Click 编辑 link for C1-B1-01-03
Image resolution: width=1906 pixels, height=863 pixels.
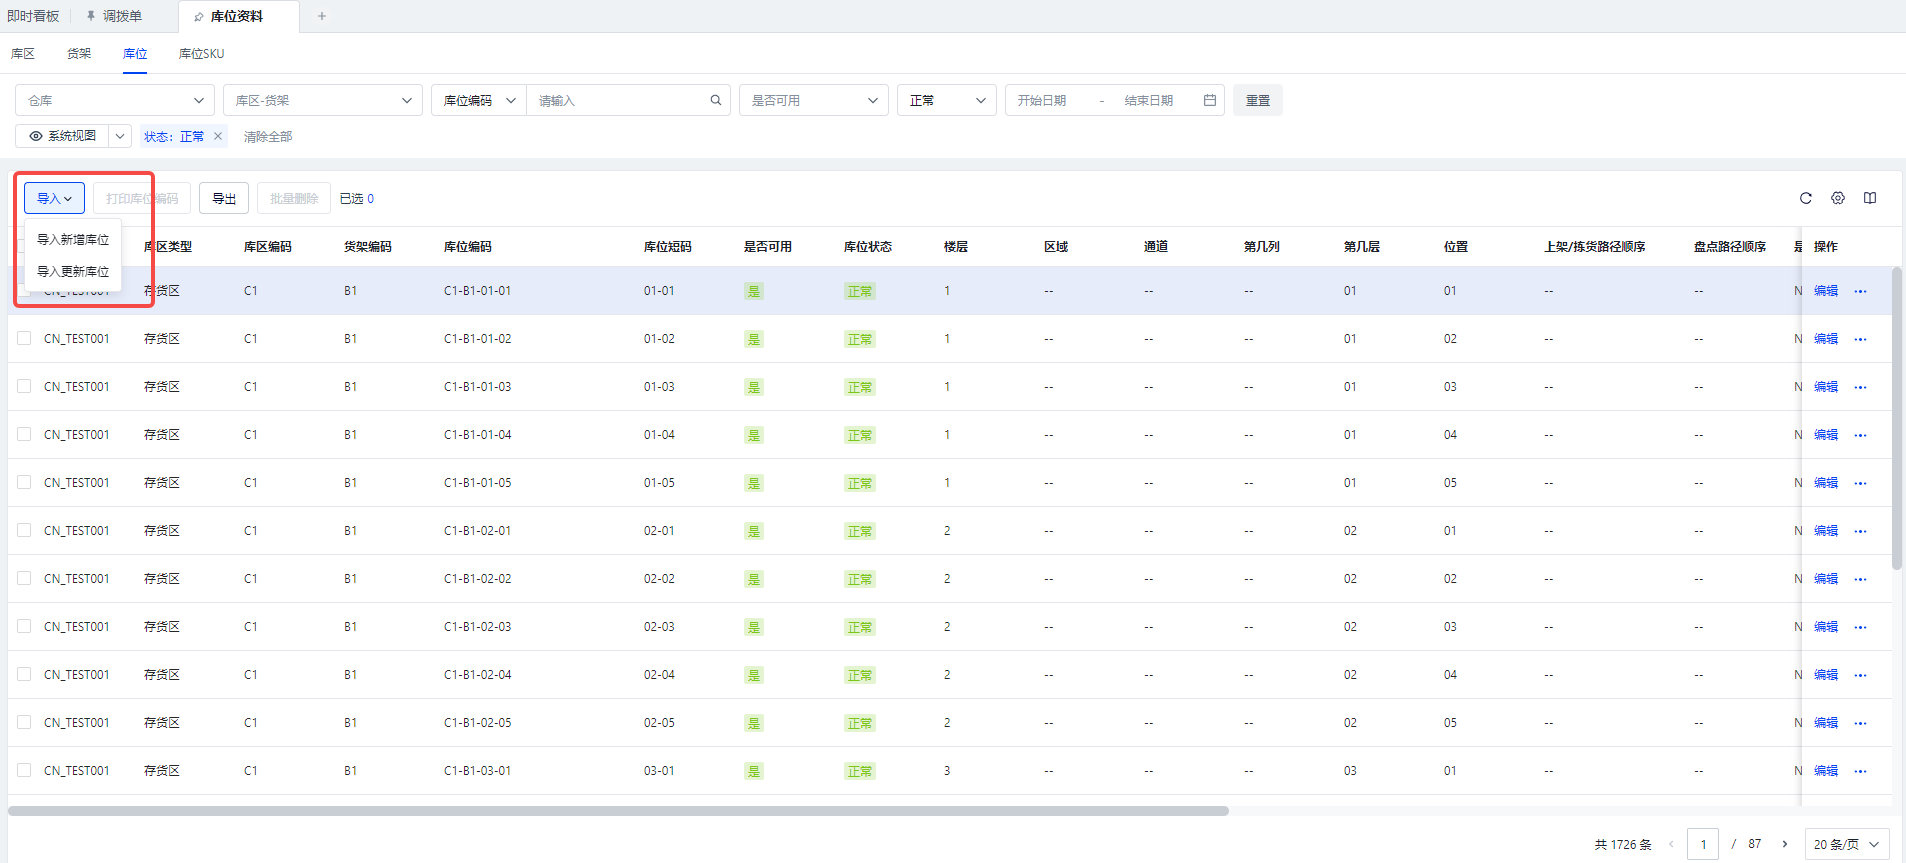pos(1826,387)
